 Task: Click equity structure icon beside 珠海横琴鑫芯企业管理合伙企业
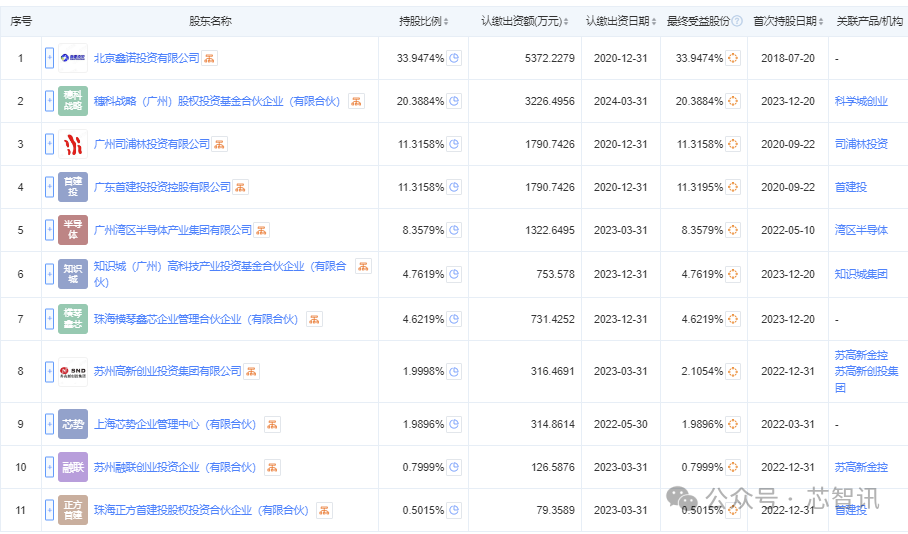pos(314,319)
